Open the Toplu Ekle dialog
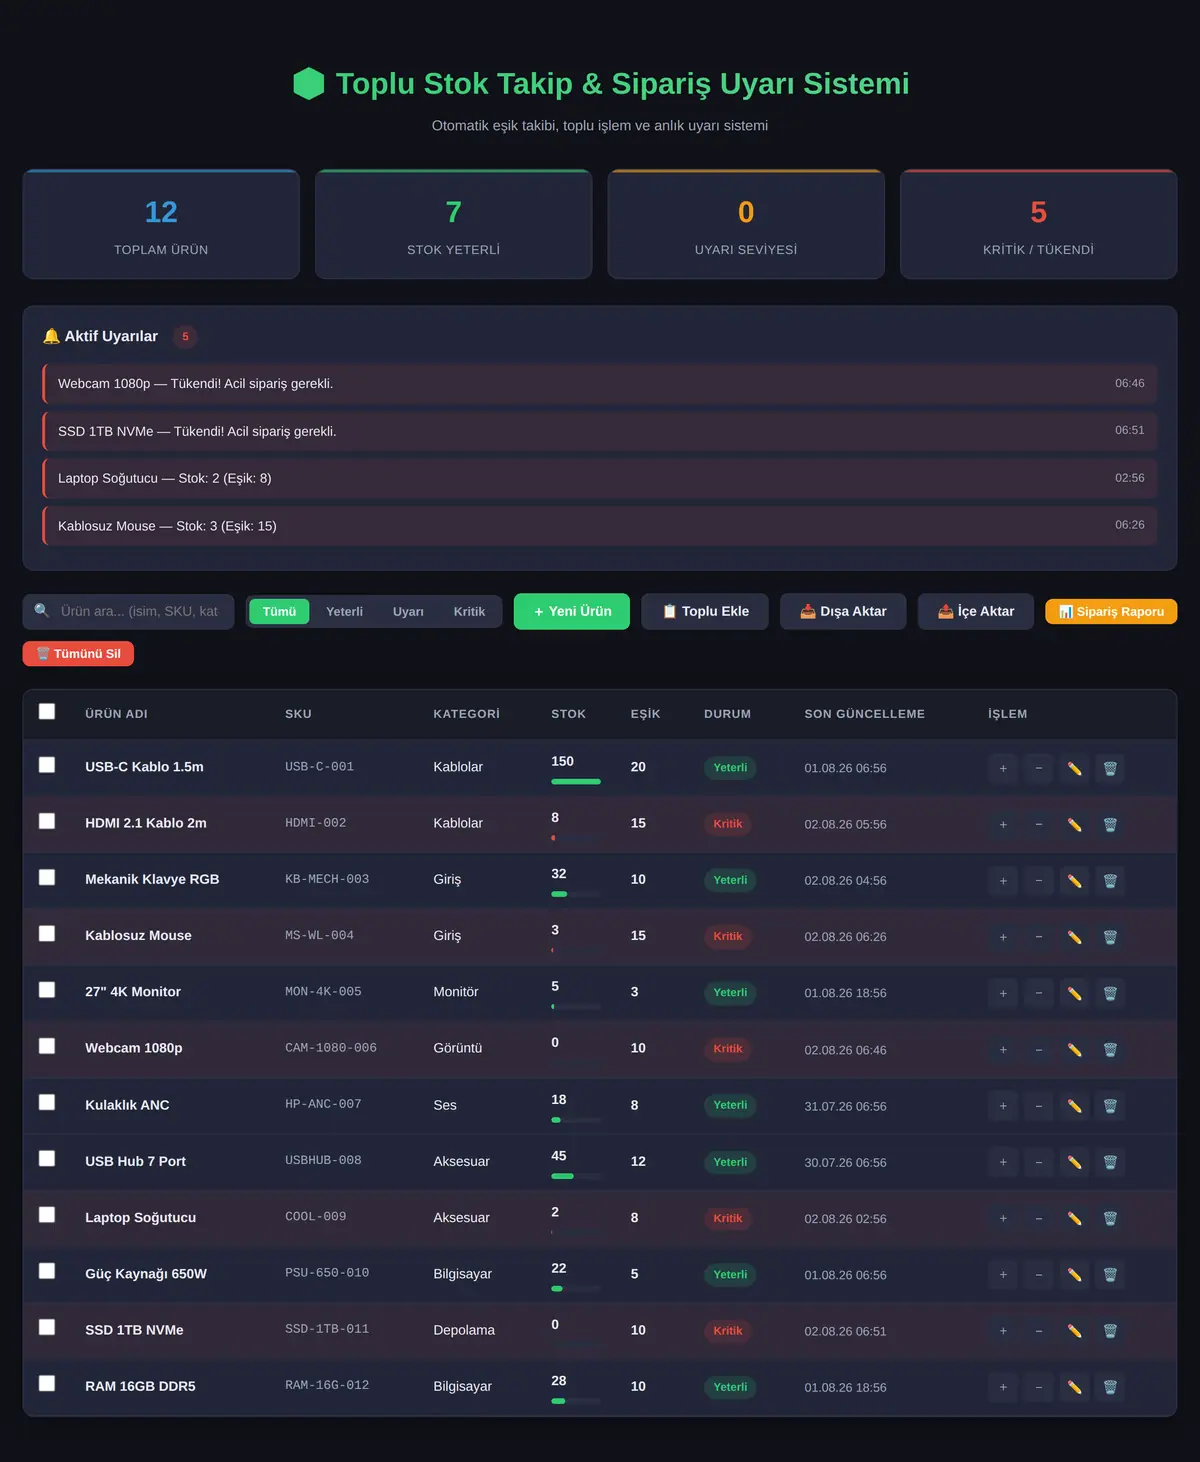This screenshot has width=1200, height=1462. point(705,612)
